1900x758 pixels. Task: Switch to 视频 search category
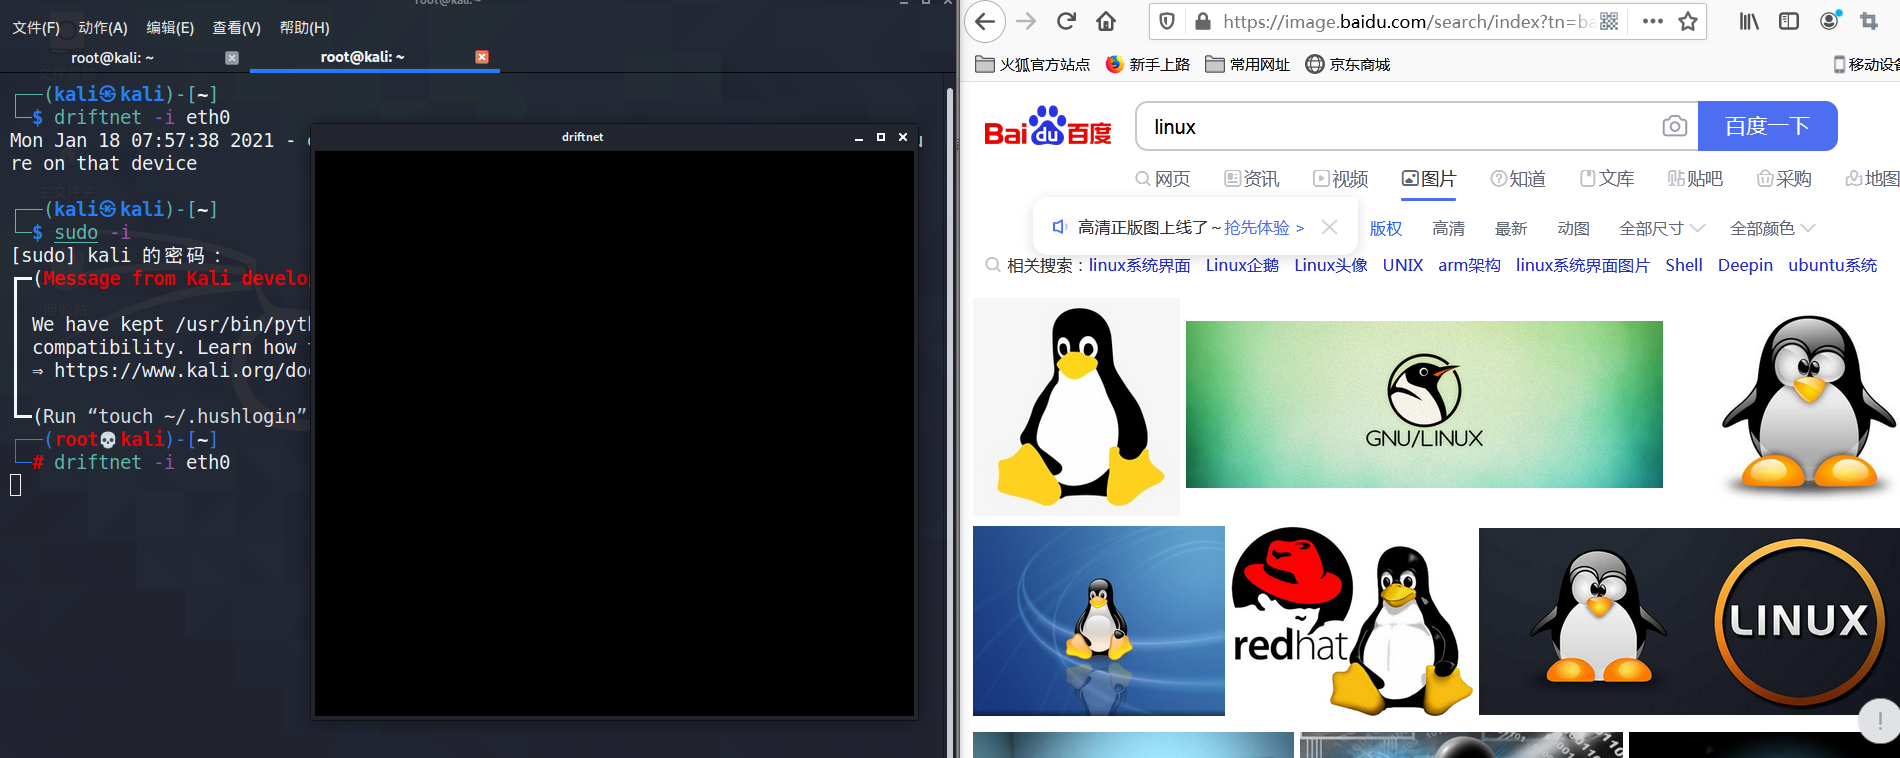[x=1341, y=179]
